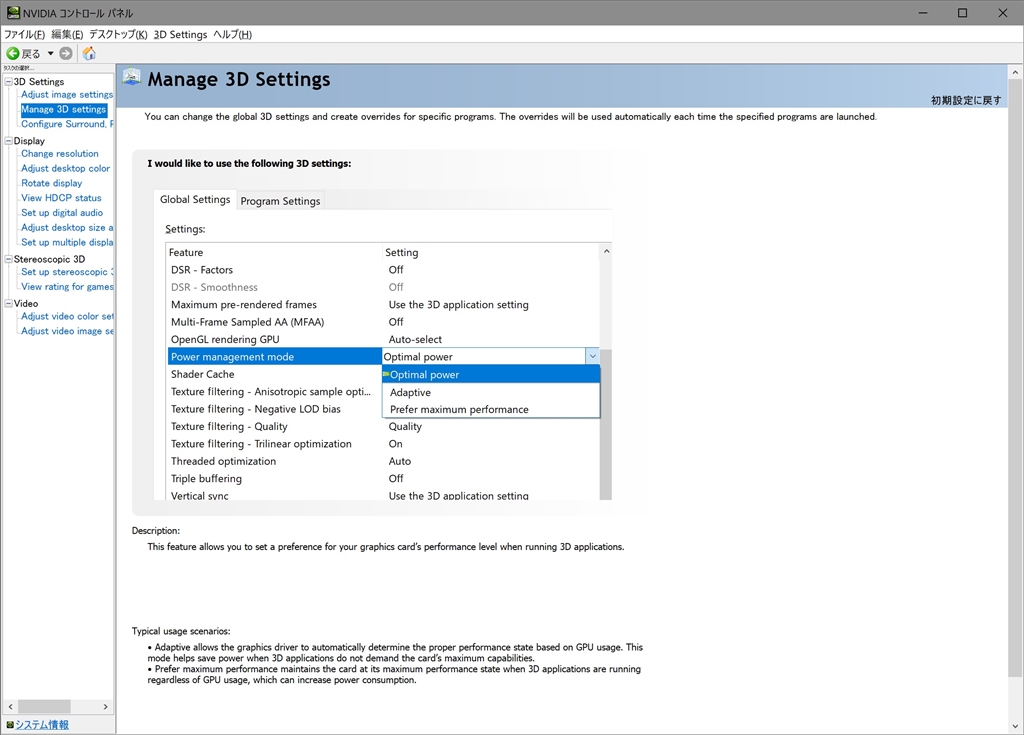
Task: Select Threaded optimization row
Action: (x=383, y=461)
